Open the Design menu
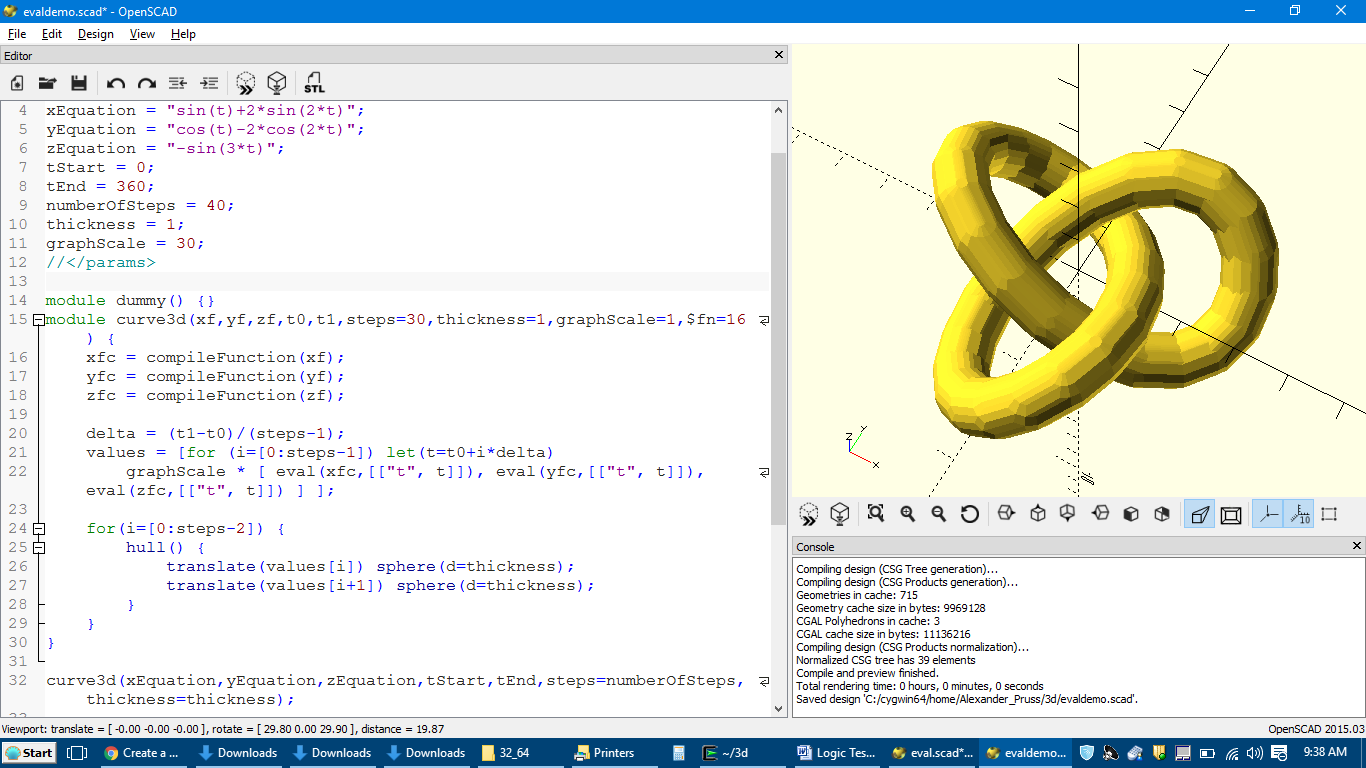 click(x=96, y=33)
